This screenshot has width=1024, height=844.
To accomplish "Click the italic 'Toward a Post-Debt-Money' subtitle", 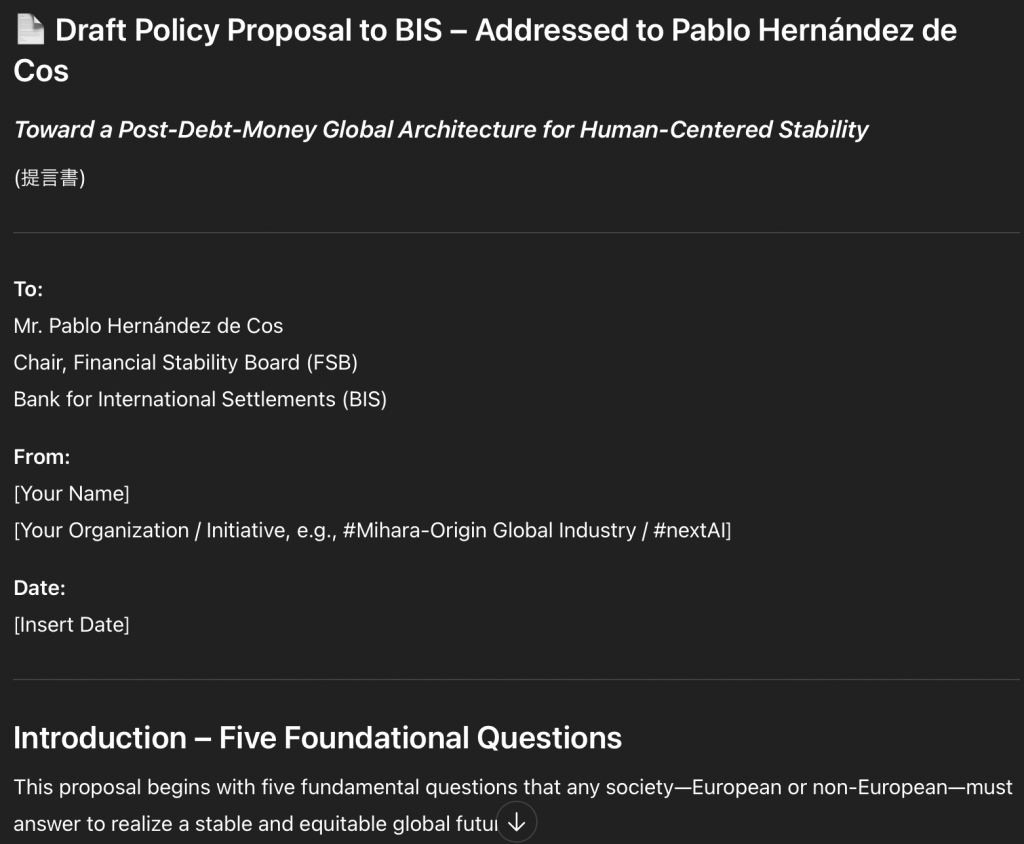I will click(x=441, y=130).
